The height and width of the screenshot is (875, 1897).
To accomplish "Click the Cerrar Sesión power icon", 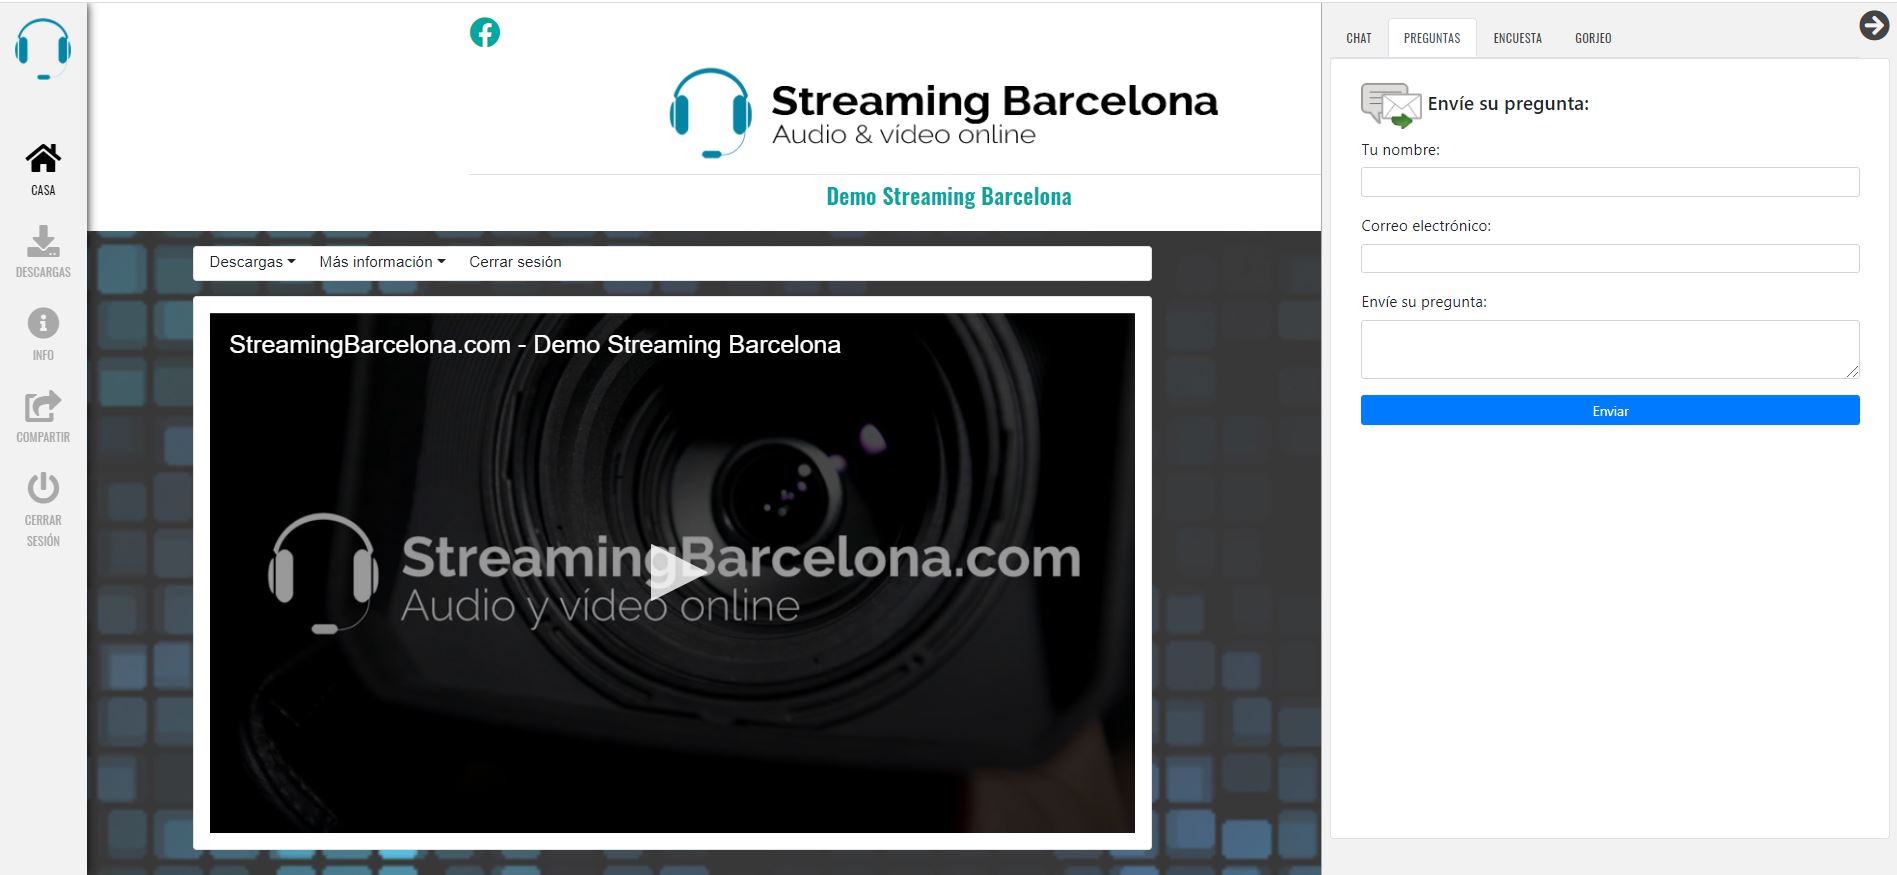I will click(x=43, y=489).
